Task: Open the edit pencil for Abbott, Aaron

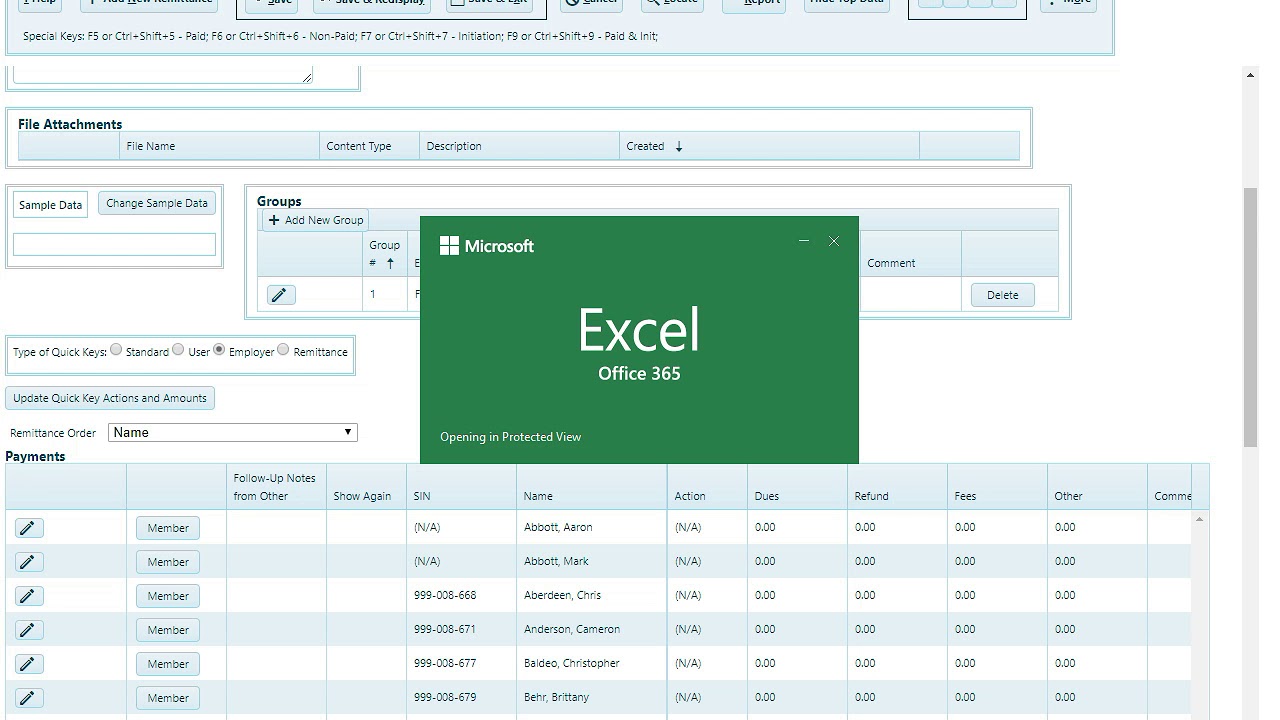Action: click(28, 528)
